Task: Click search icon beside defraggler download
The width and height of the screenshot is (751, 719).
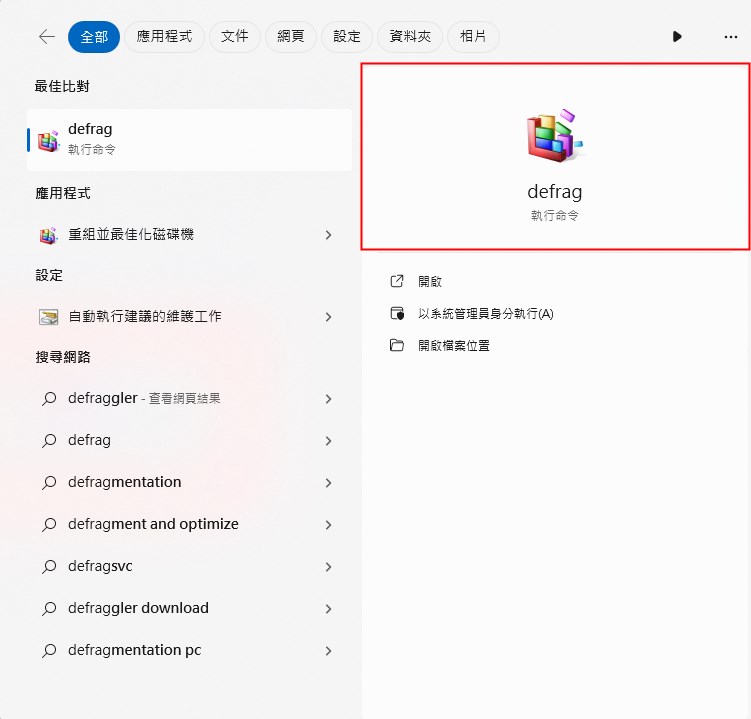Action: click(x=49, y=608)
